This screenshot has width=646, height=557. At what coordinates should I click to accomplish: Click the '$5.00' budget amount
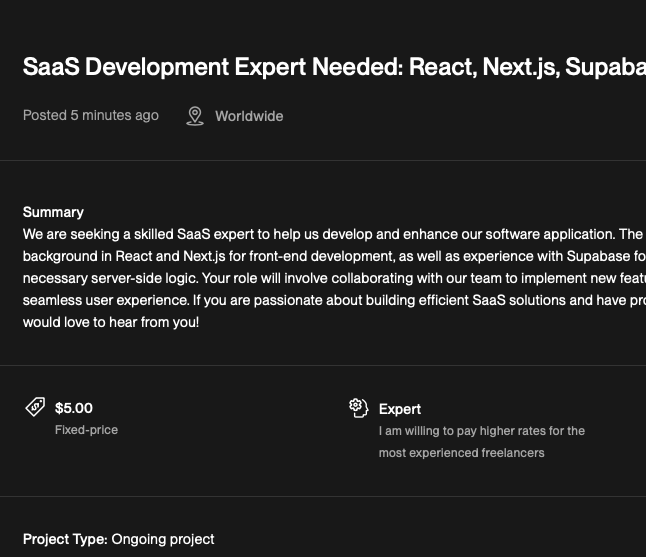click(74, 408)
